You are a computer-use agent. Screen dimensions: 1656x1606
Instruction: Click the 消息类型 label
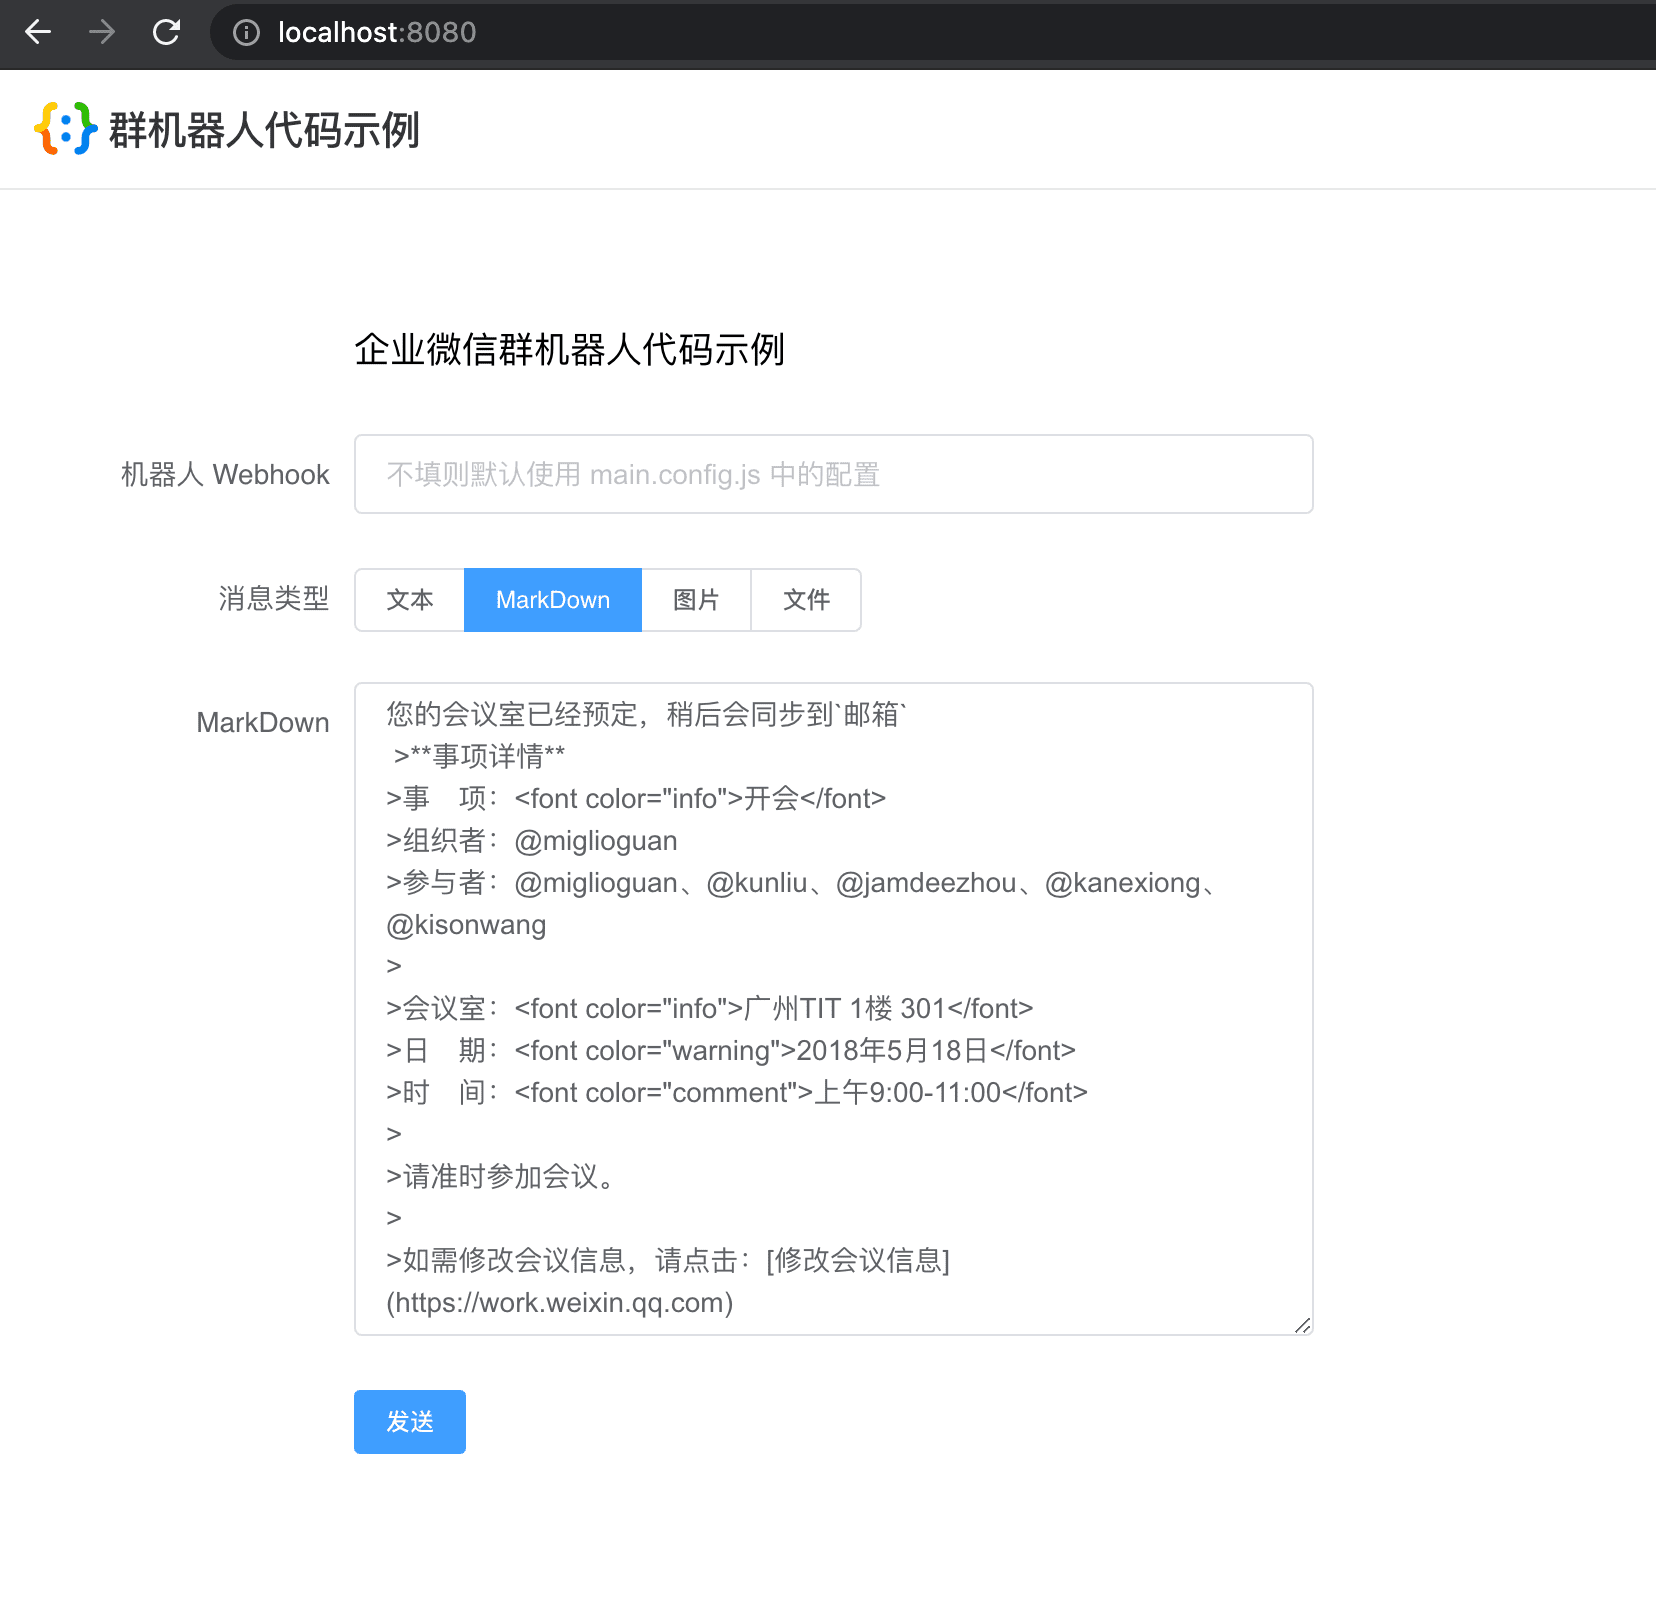274,598
